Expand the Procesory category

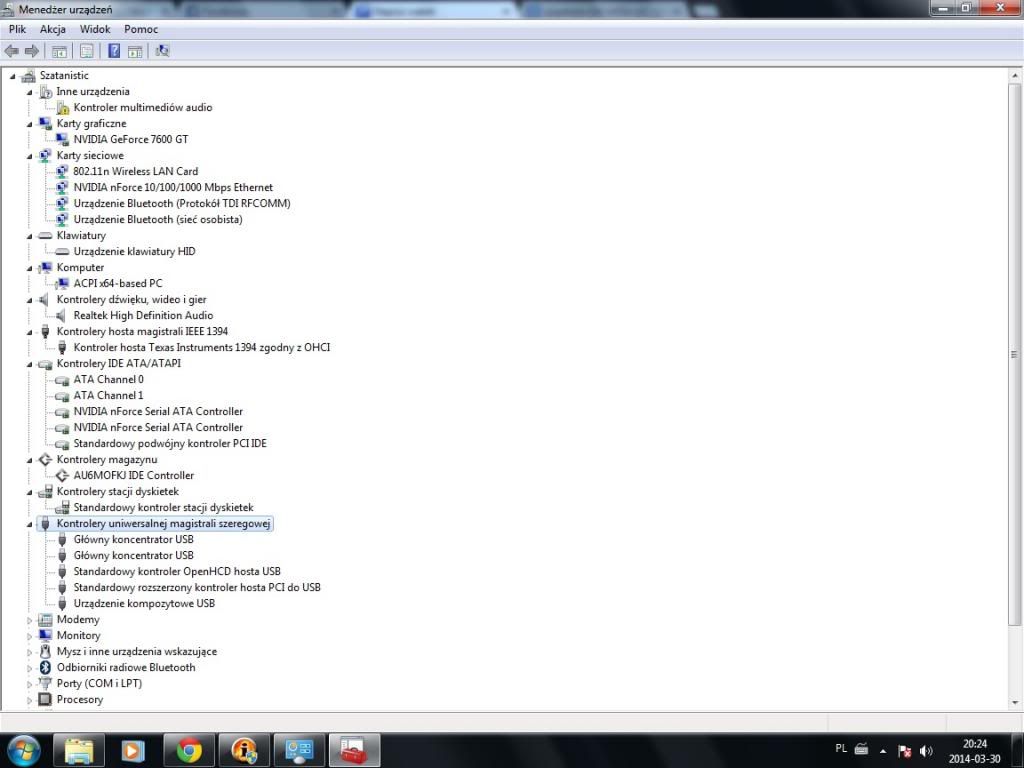click(29, 700)
